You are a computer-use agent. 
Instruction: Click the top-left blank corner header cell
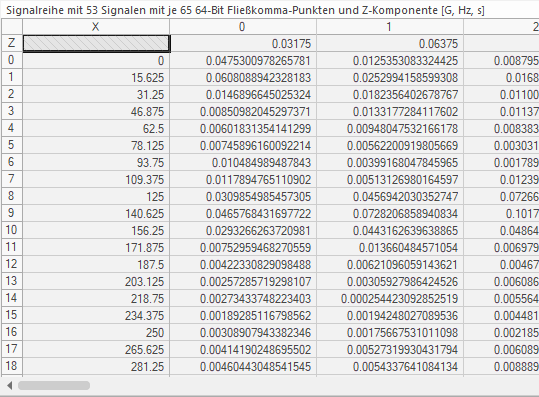point(12,26)
